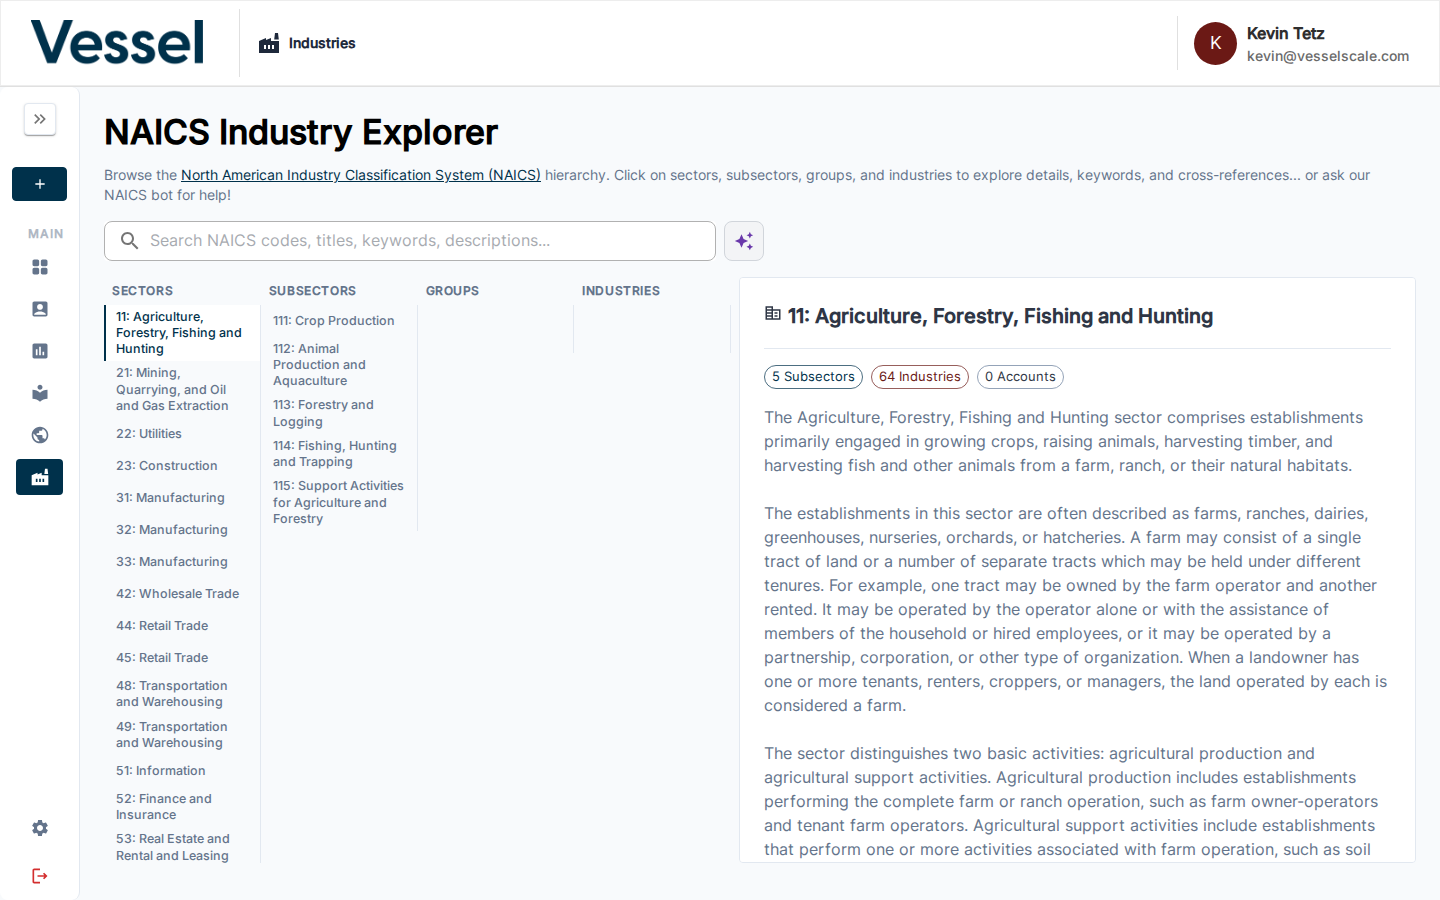Click the 5 Subsectors badge

813,377
